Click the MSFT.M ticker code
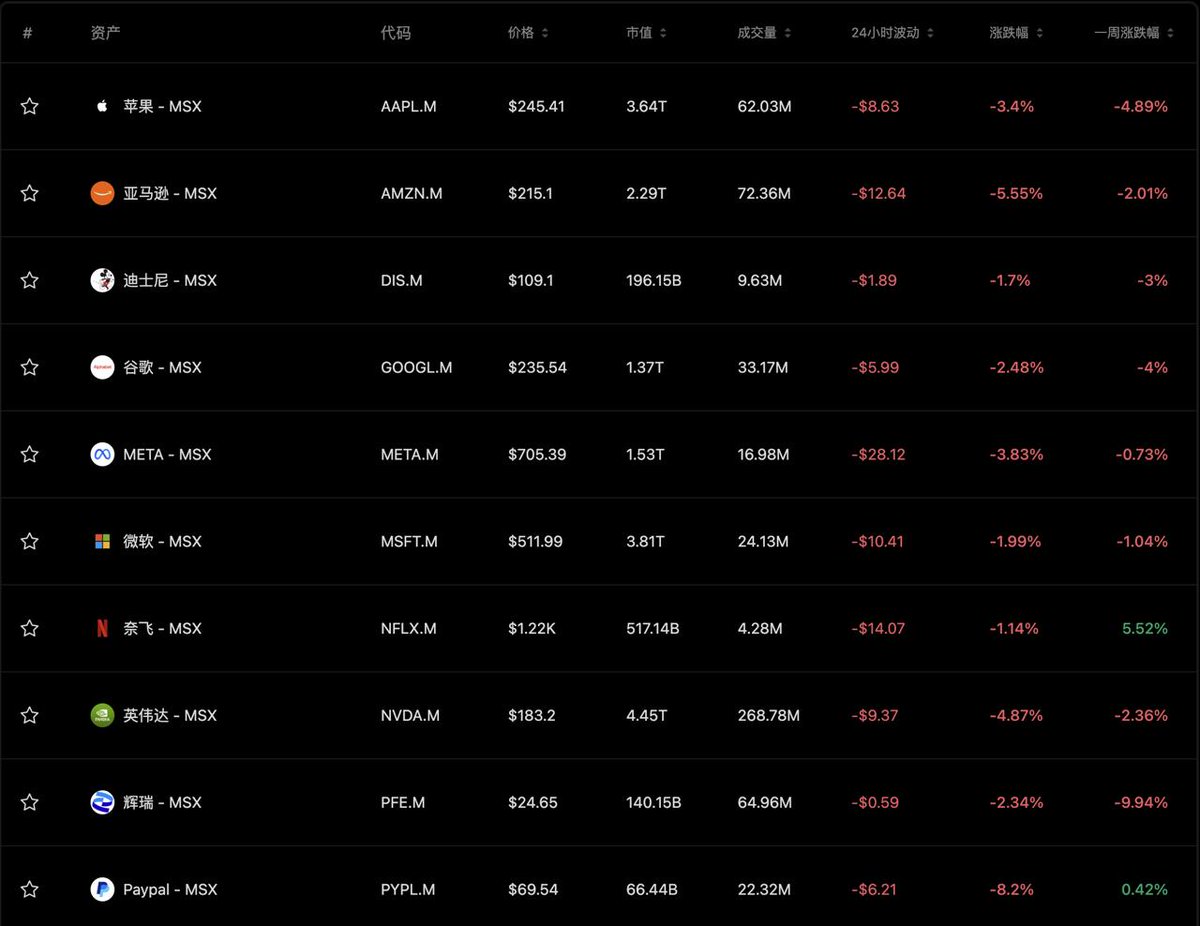 pos(409,541)
